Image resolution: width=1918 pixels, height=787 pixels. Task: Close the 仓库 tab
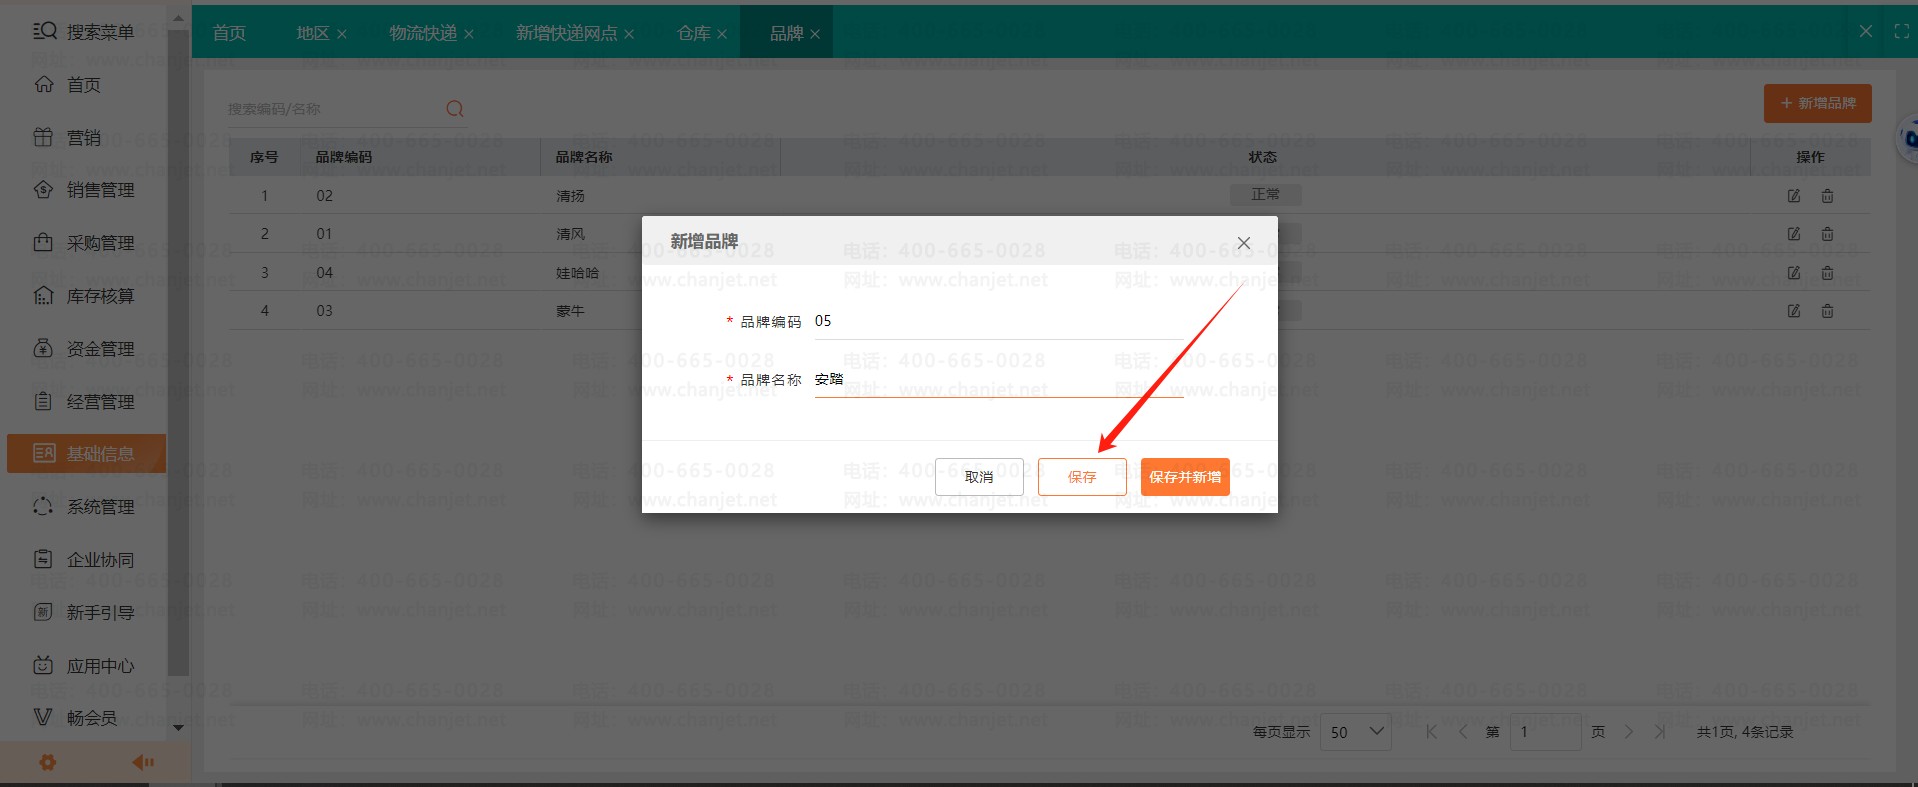click(722, 34)
